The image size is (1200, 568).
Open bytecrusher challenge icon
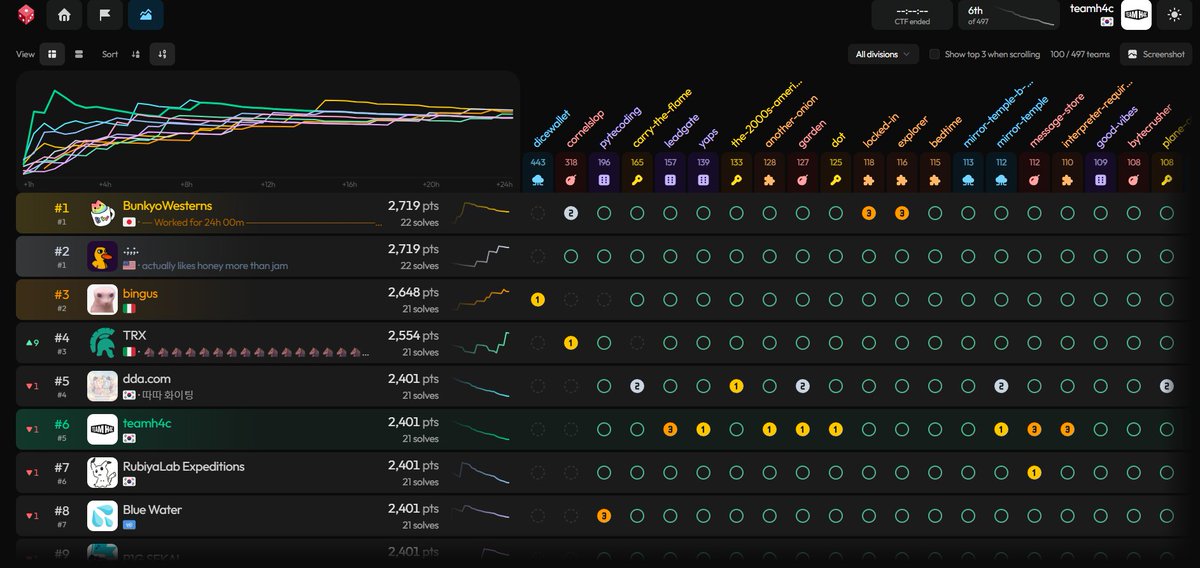(1133, 180)
